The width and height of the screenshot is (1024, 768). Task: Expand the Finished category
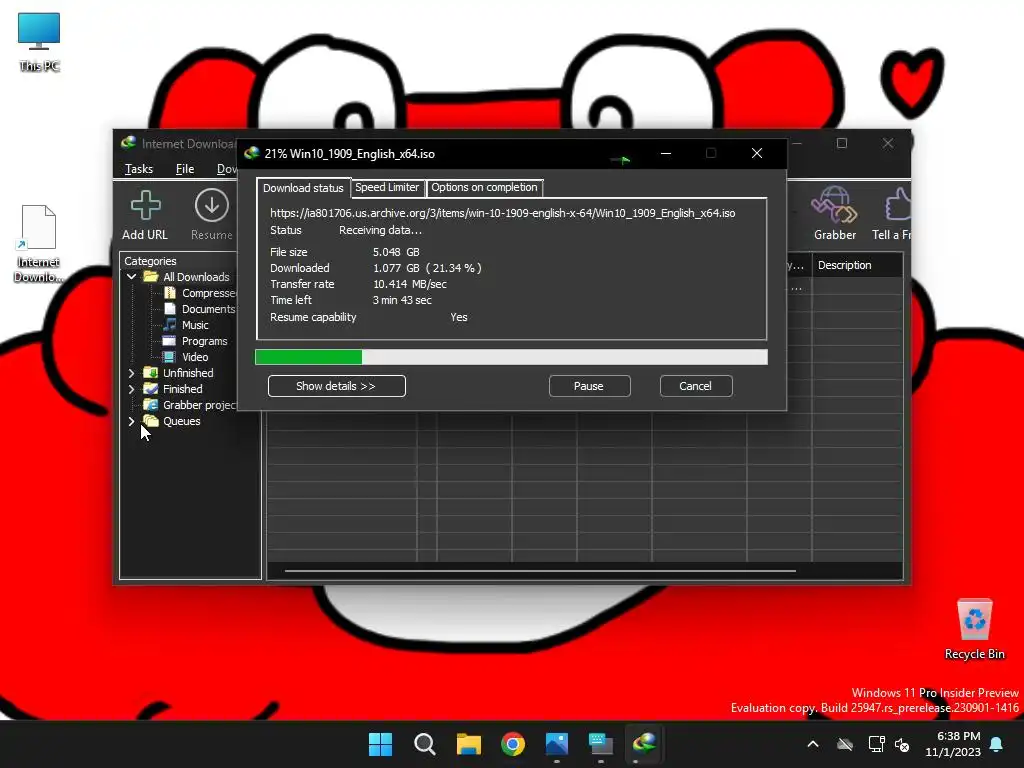tap(131, 389)
